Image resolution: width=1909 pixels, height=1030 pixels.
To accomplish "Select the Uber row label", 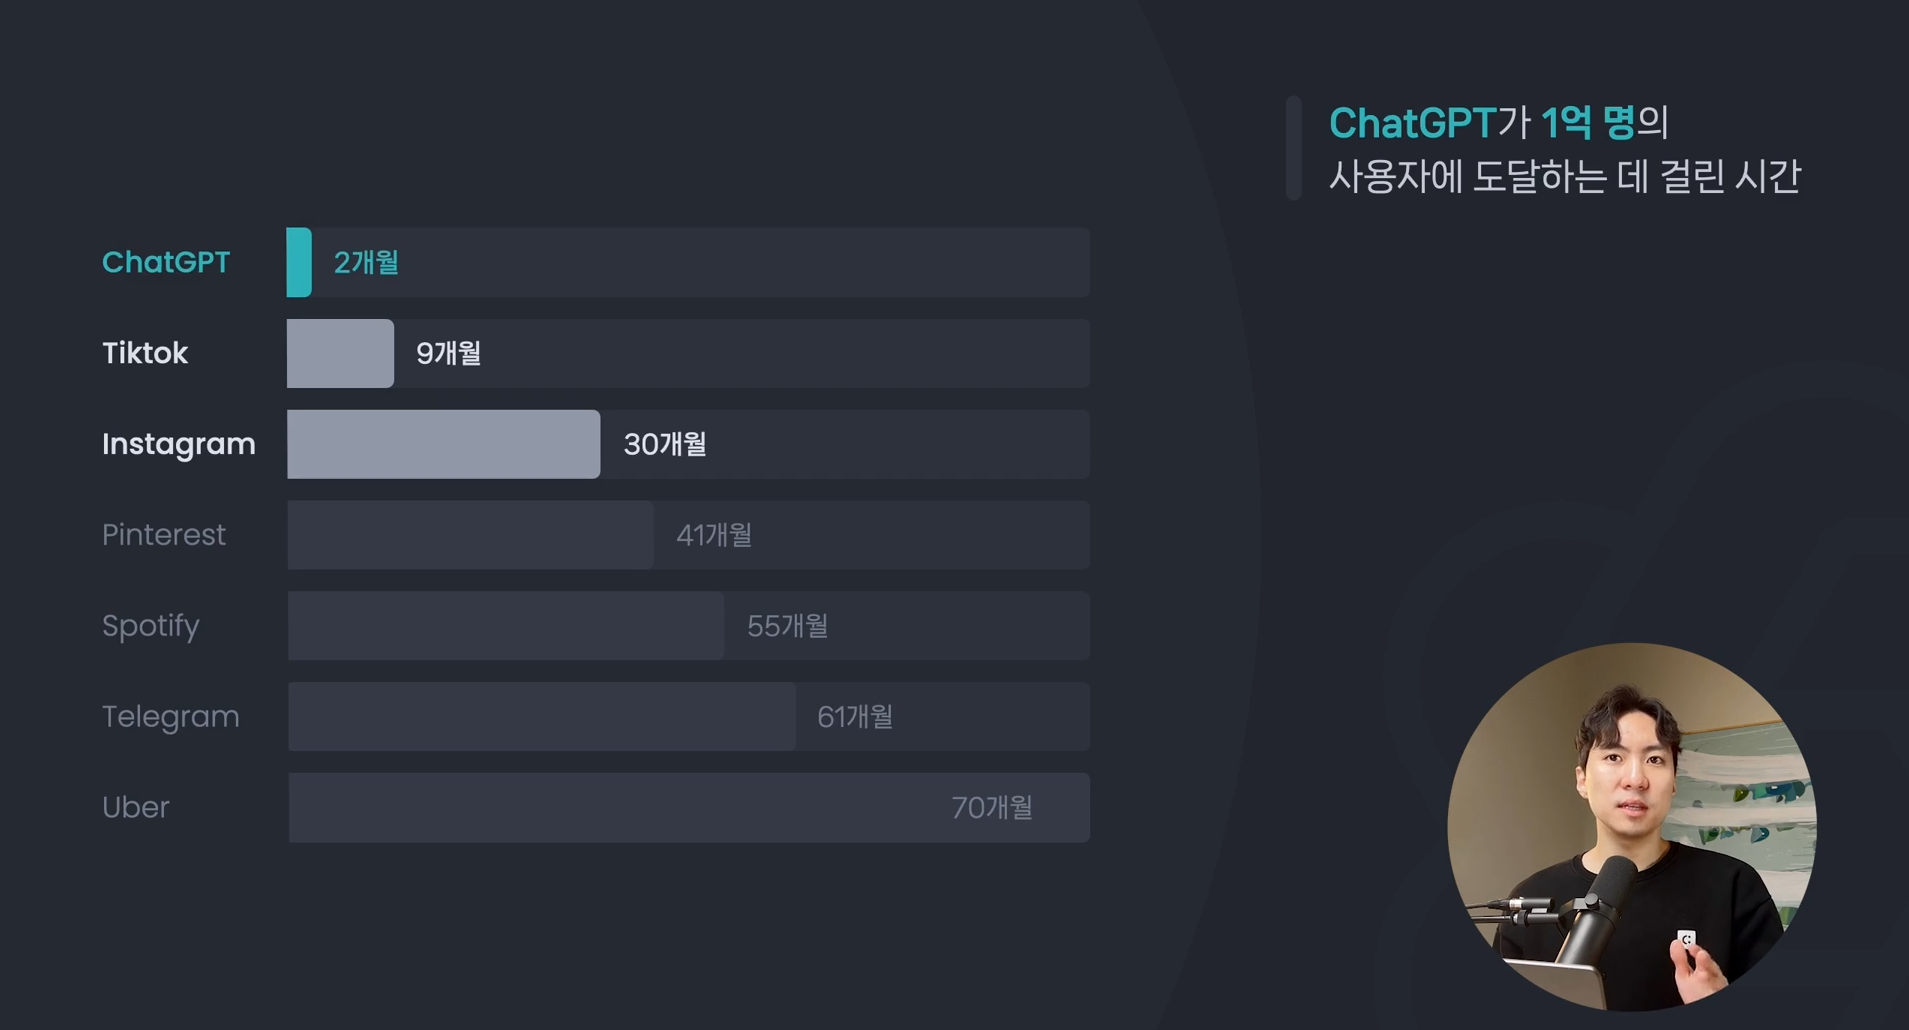I will (136, 807).
